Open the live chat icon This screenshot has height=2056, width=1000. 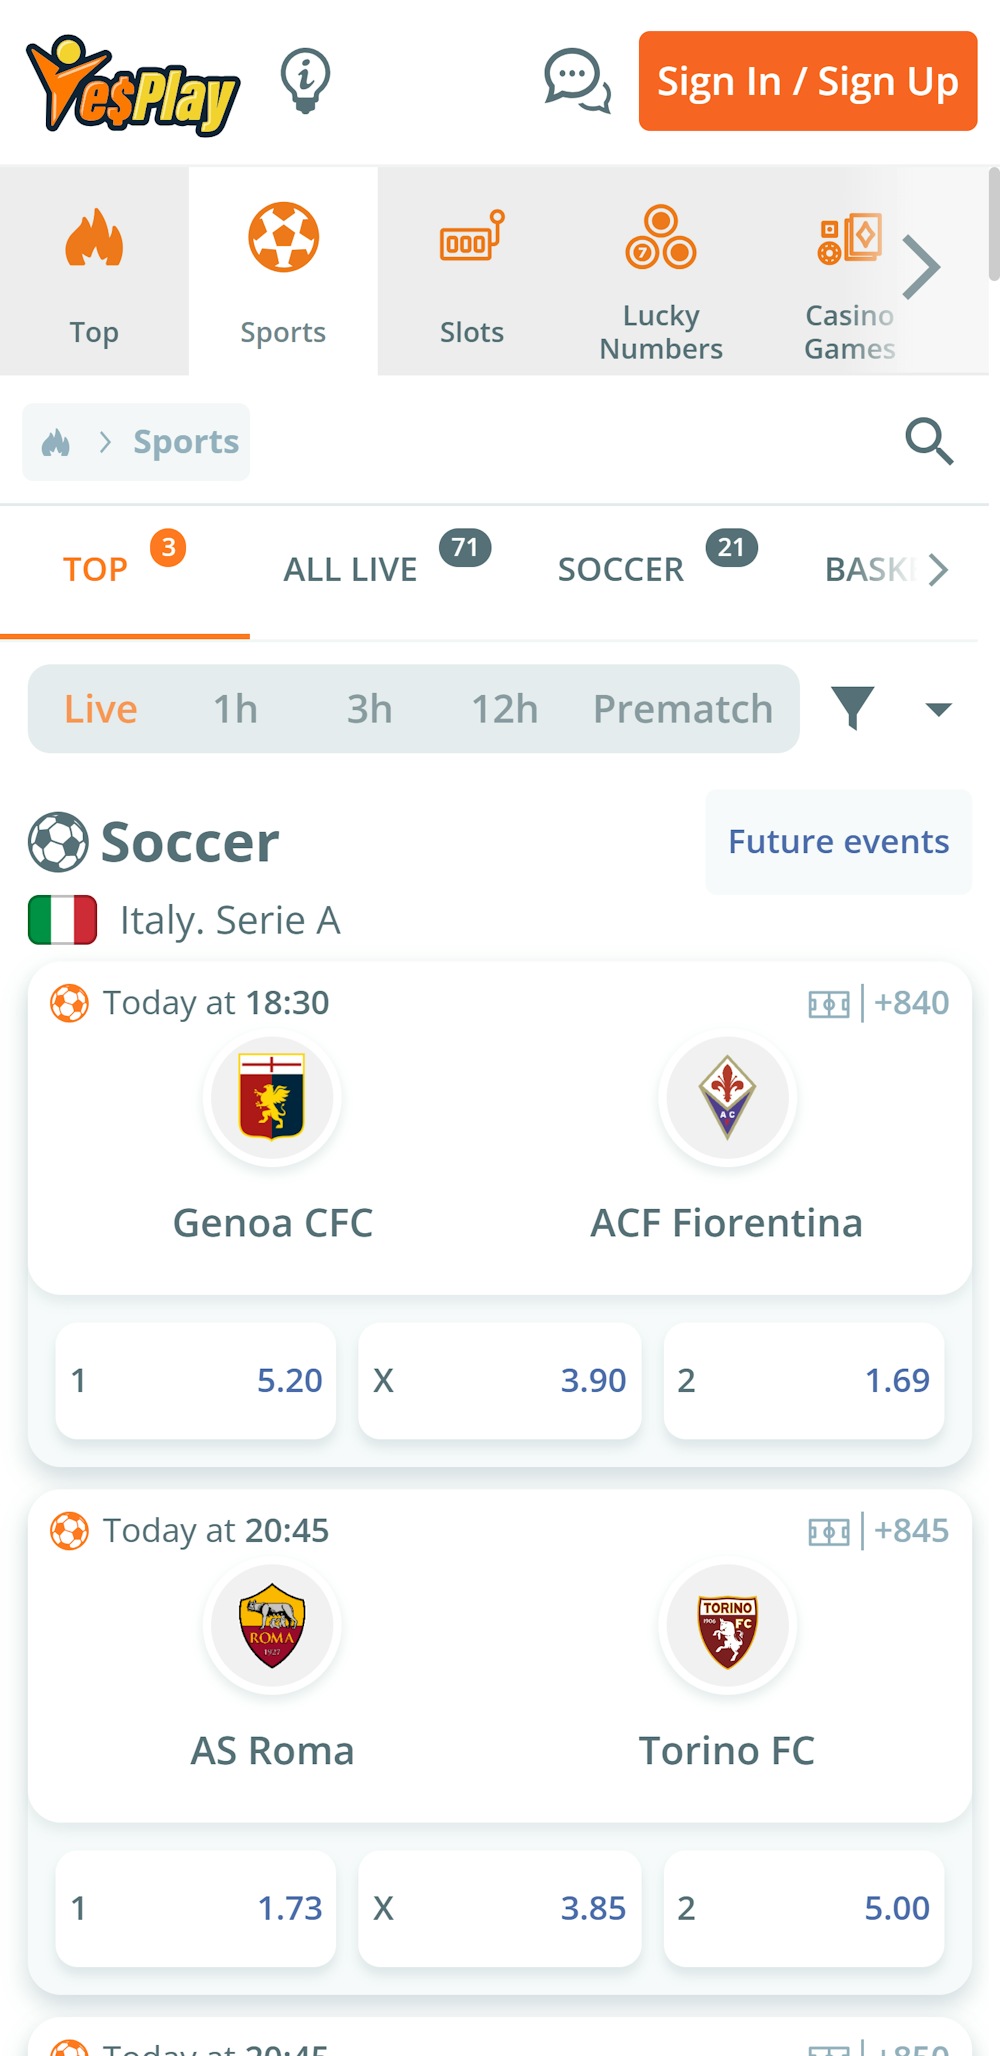click(x=577, y=80)
